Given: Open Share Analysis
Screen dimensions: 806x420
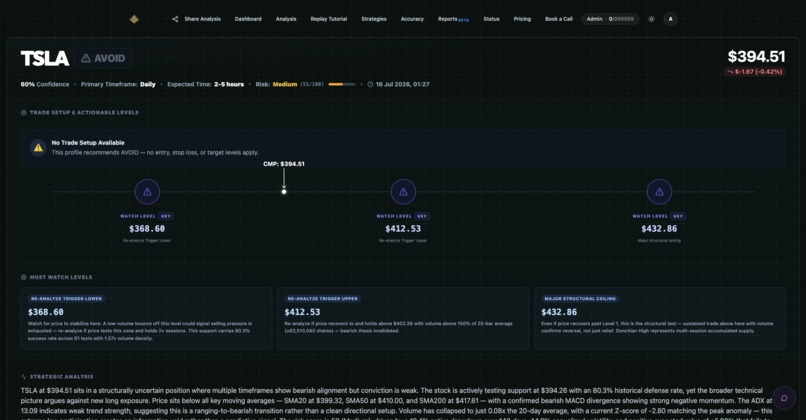Looking at the screenshot, I should 197,19.
